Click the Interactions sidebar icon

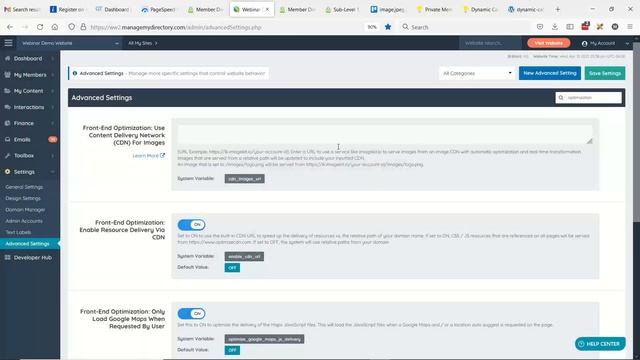7,107
